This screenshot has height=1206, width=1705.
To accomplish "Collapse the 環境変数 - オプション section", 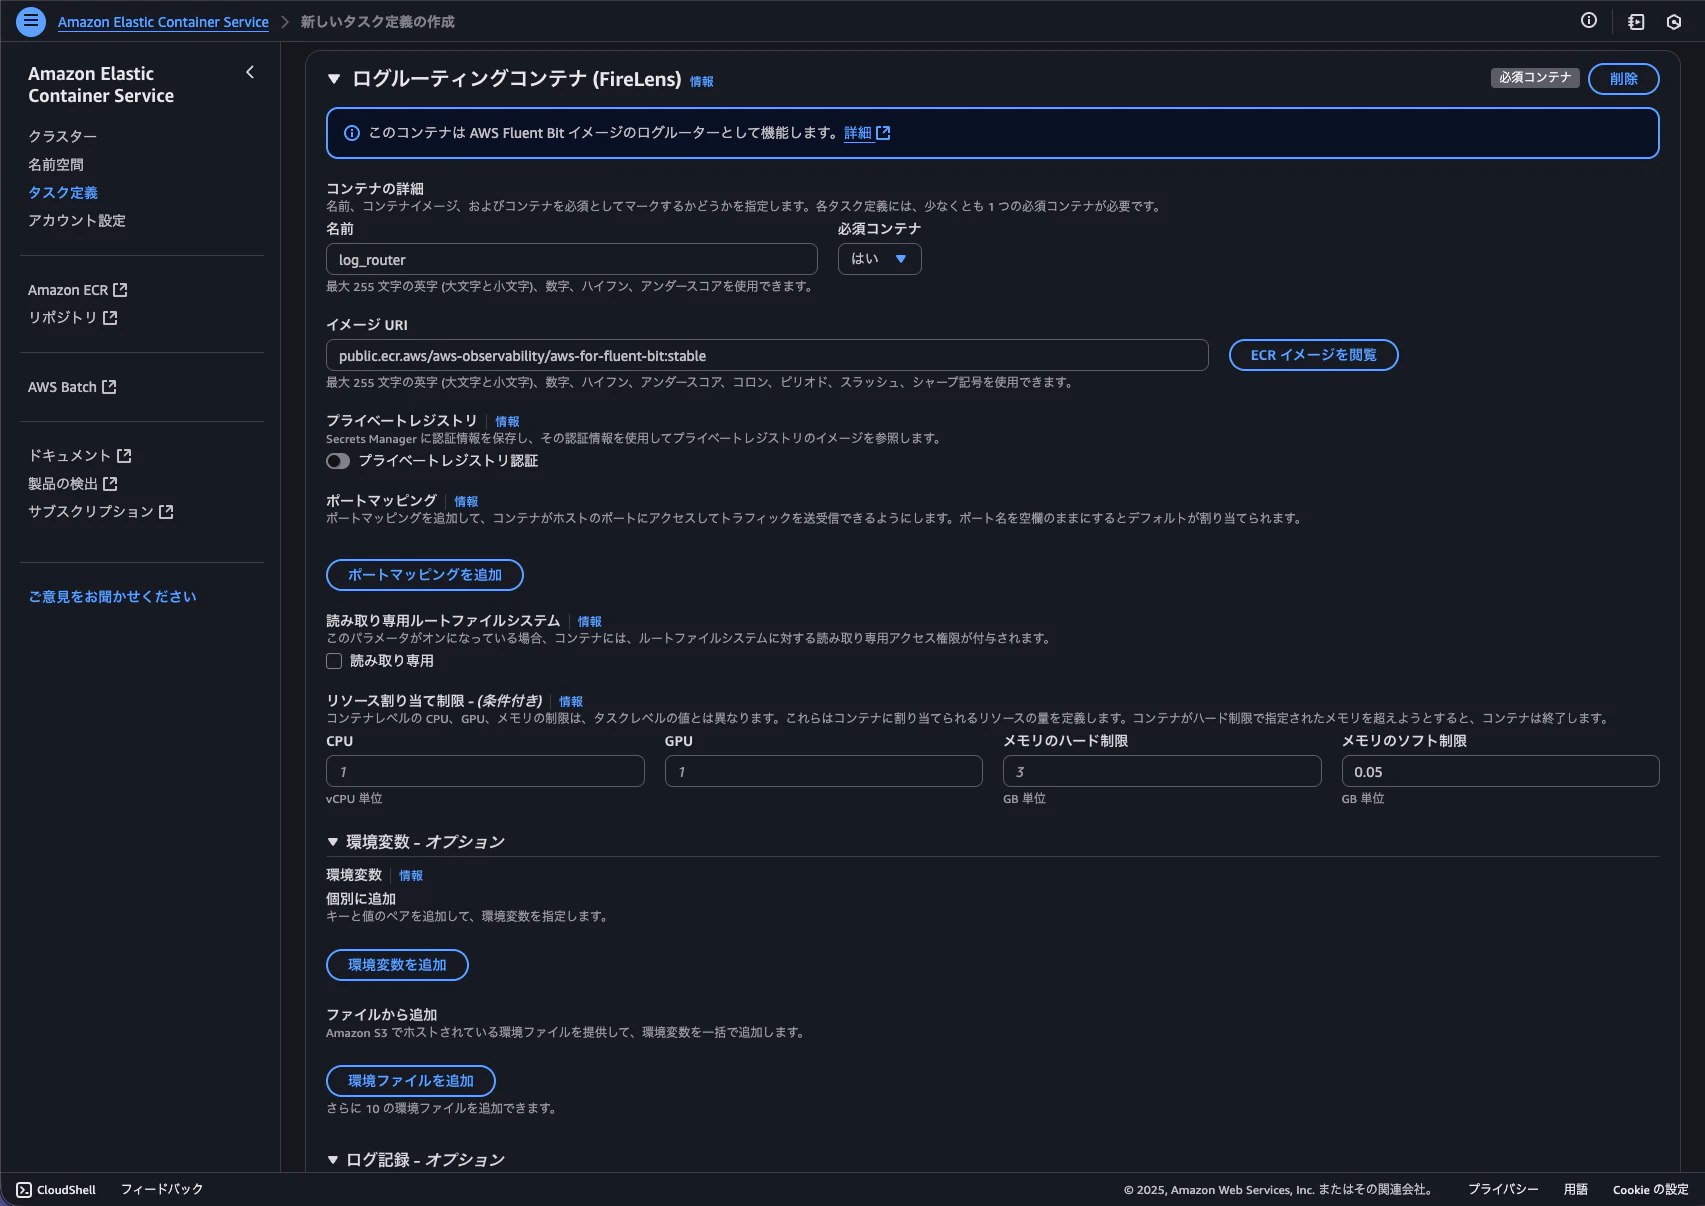I will click(x=333, y=842).
